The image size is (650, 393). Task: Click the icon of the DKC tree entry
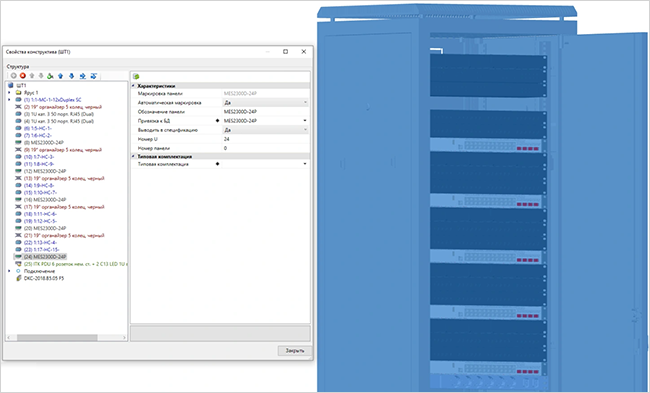pyautogui.click(x=18, y=278)
